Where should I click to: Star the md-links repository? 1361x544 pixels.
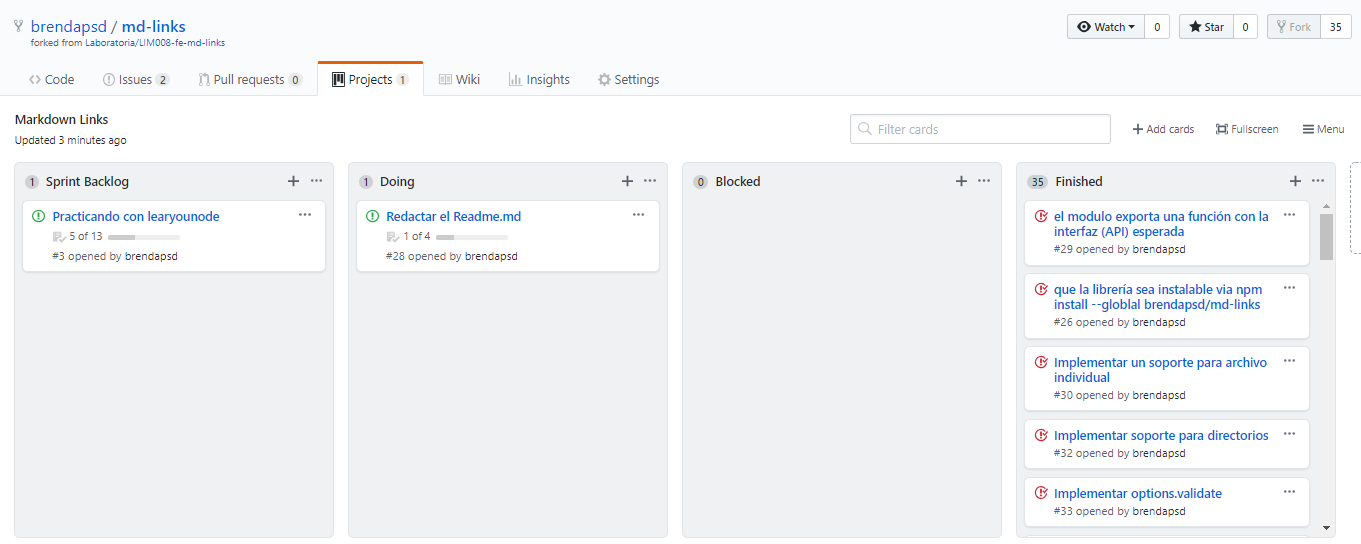(x=1206, y=27)
